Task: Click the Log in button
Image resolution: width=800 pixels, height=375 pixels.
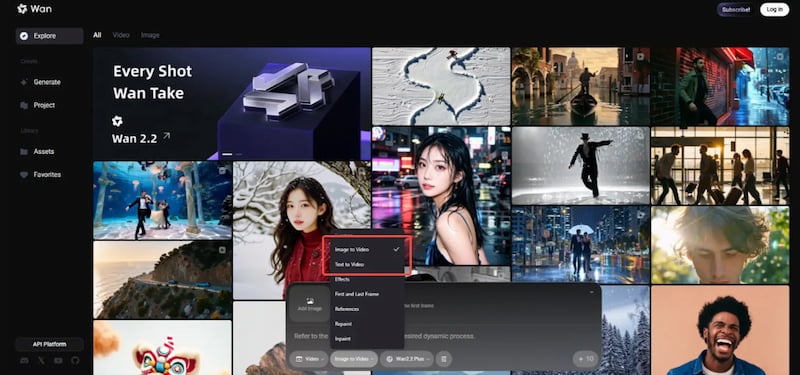Action: click(774, 10)
